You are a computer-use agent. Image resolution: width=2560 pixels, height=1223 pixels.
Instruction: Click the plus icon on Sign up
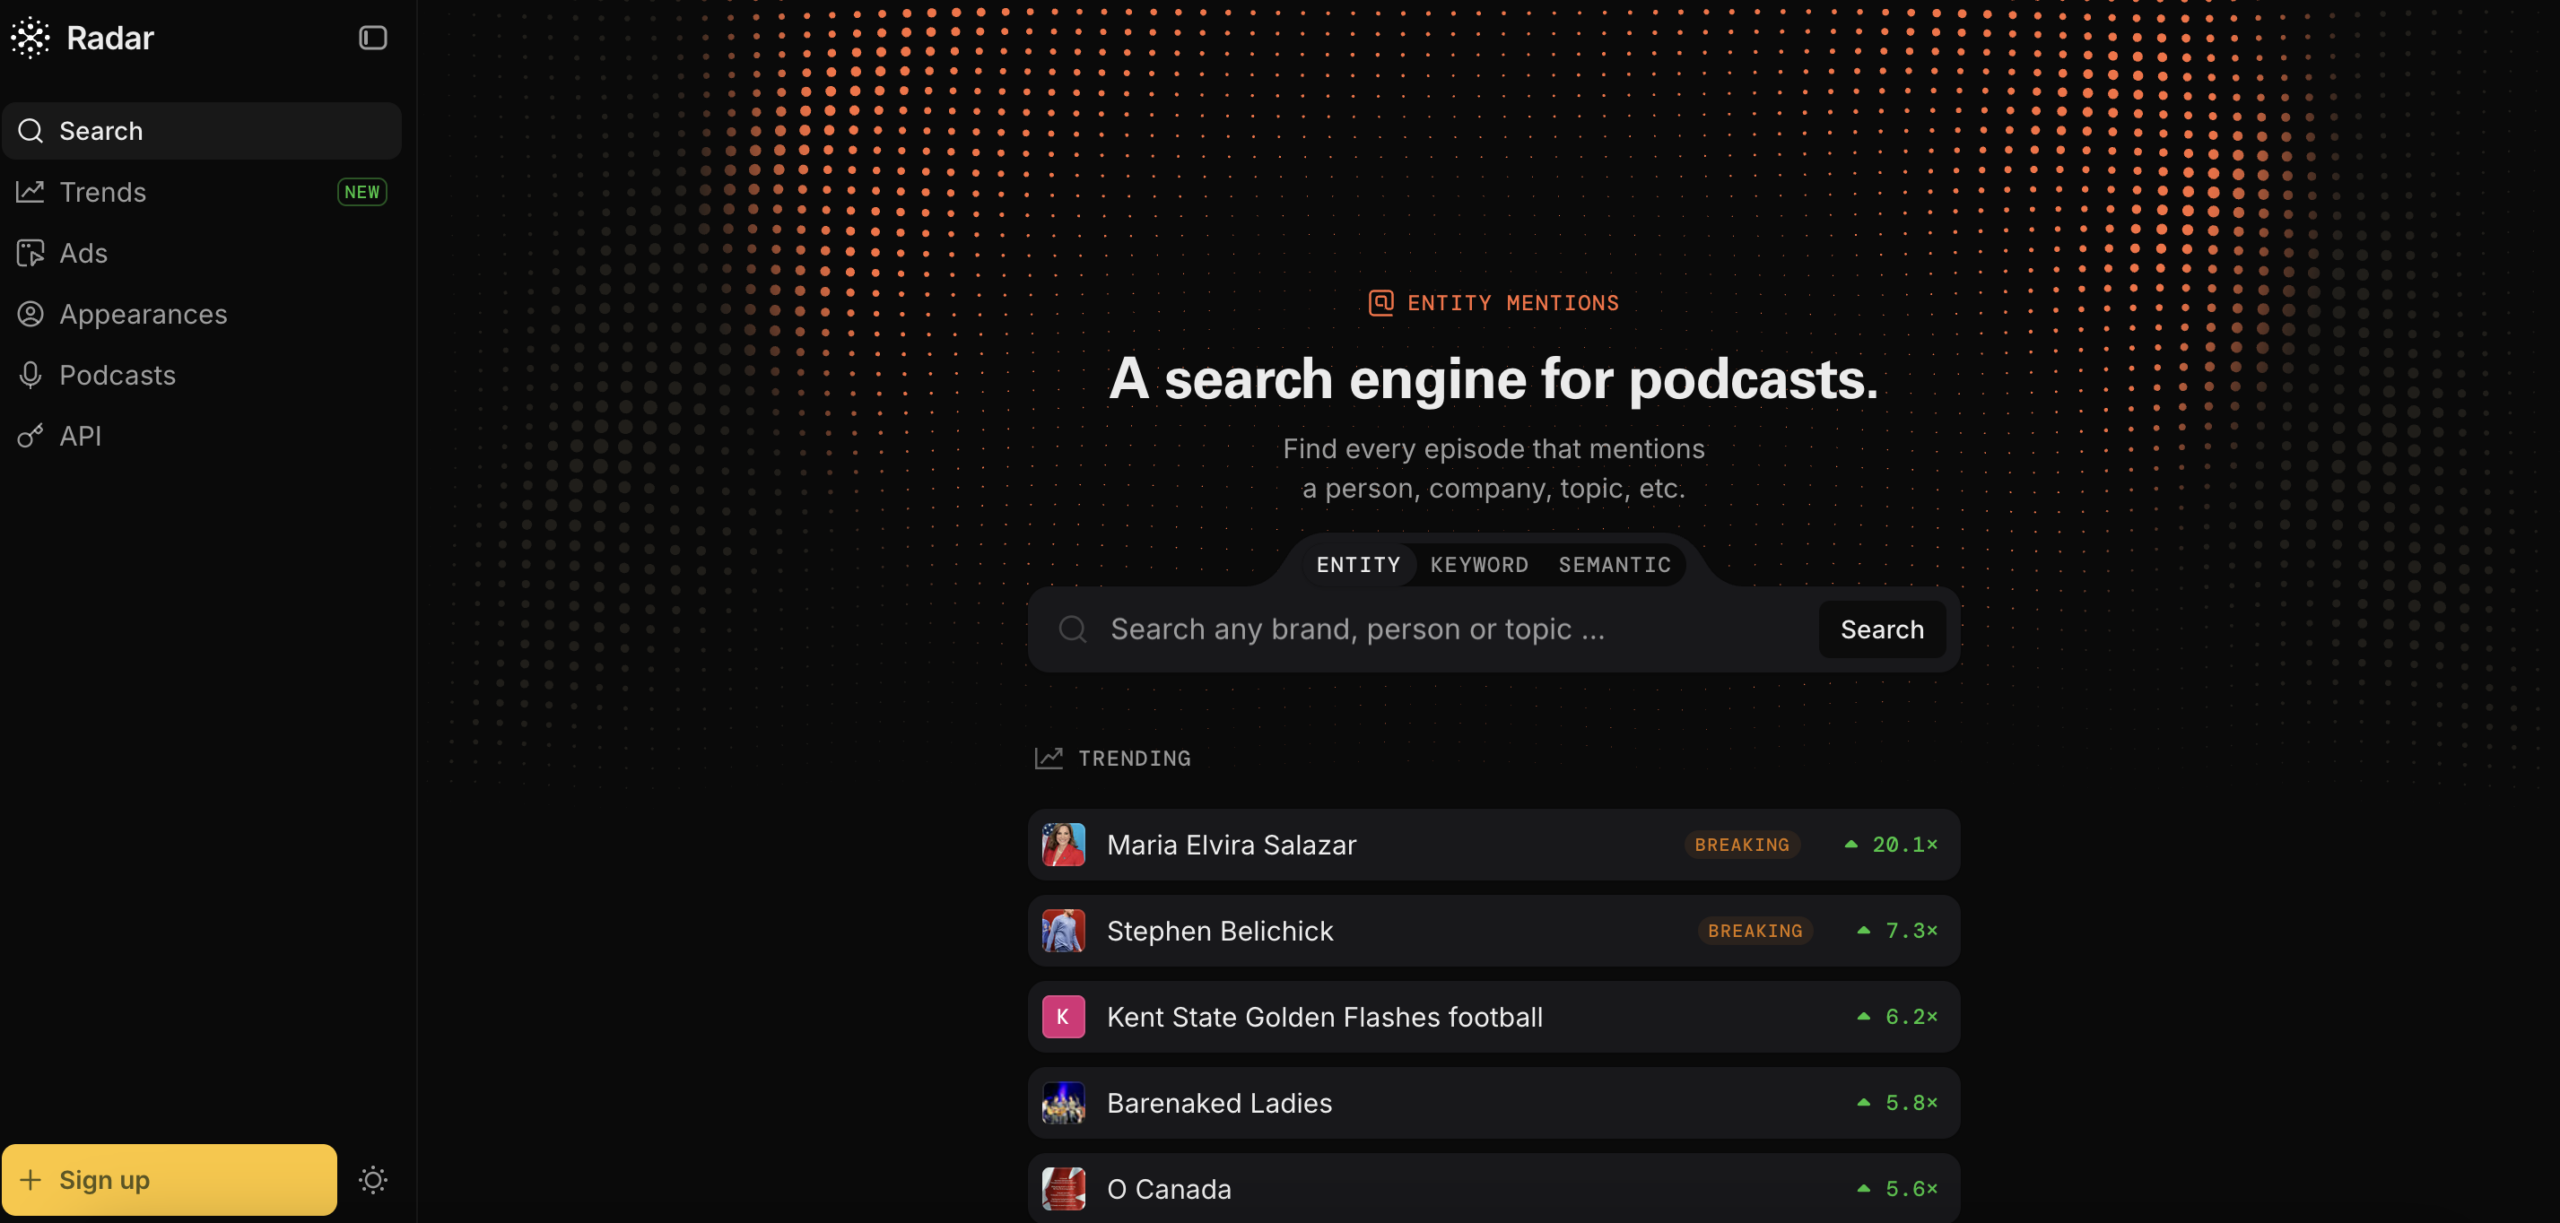(x=31, y=1180)
